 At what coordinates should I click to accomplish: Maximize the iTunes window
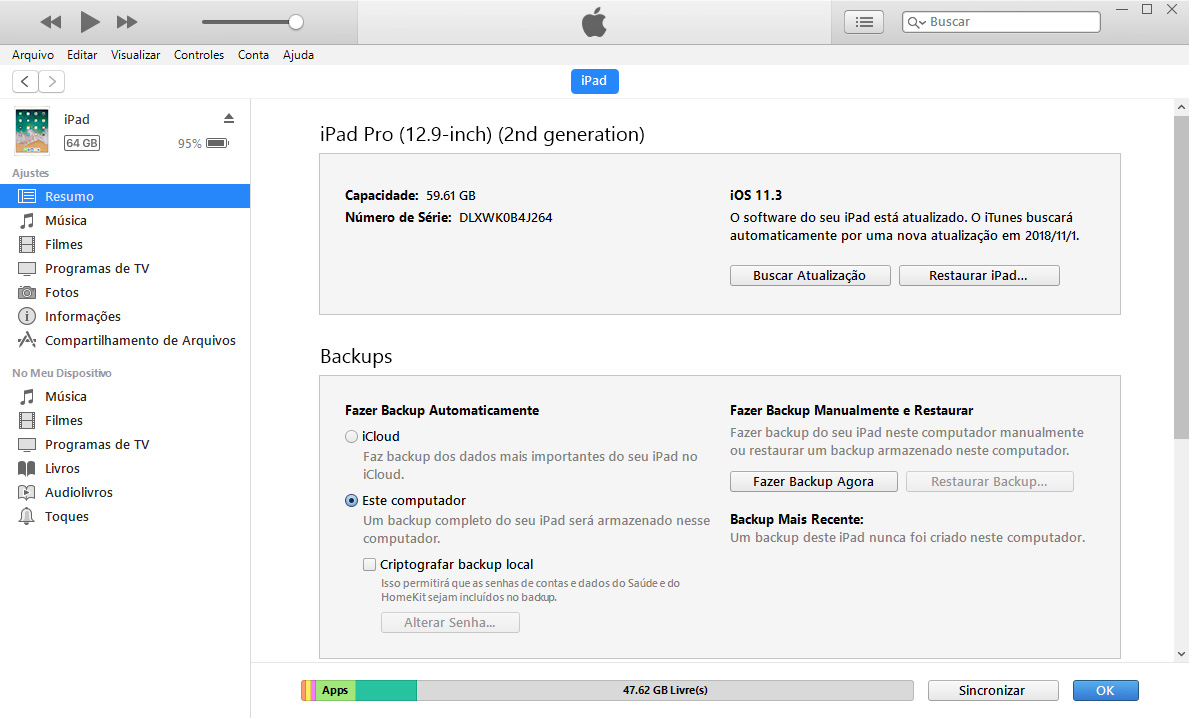[x=1147, y=9]
